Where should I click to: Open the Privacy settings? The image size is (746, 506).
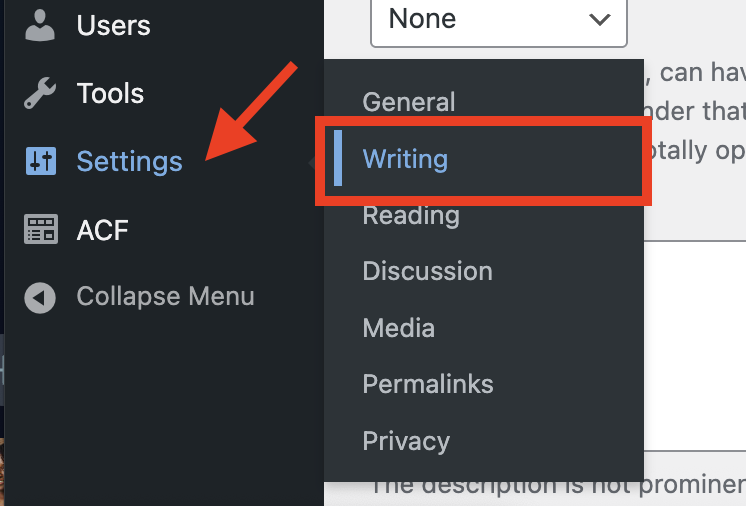406,441
